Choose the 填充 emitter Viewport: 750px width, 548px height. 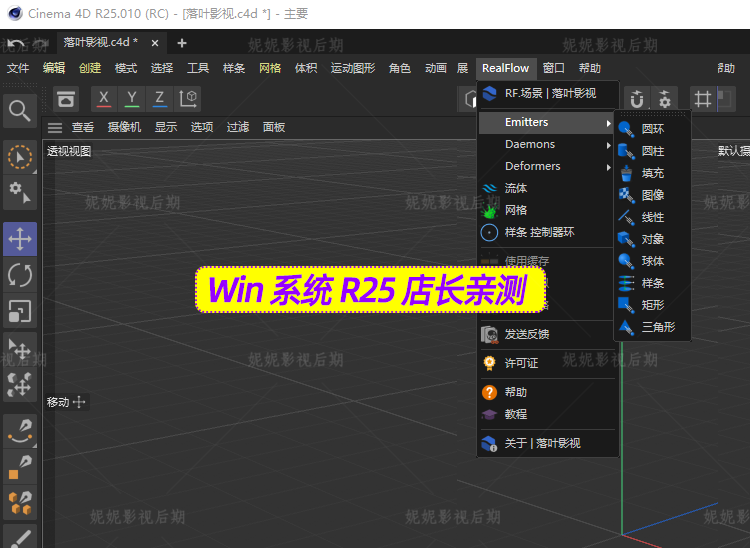652,173
